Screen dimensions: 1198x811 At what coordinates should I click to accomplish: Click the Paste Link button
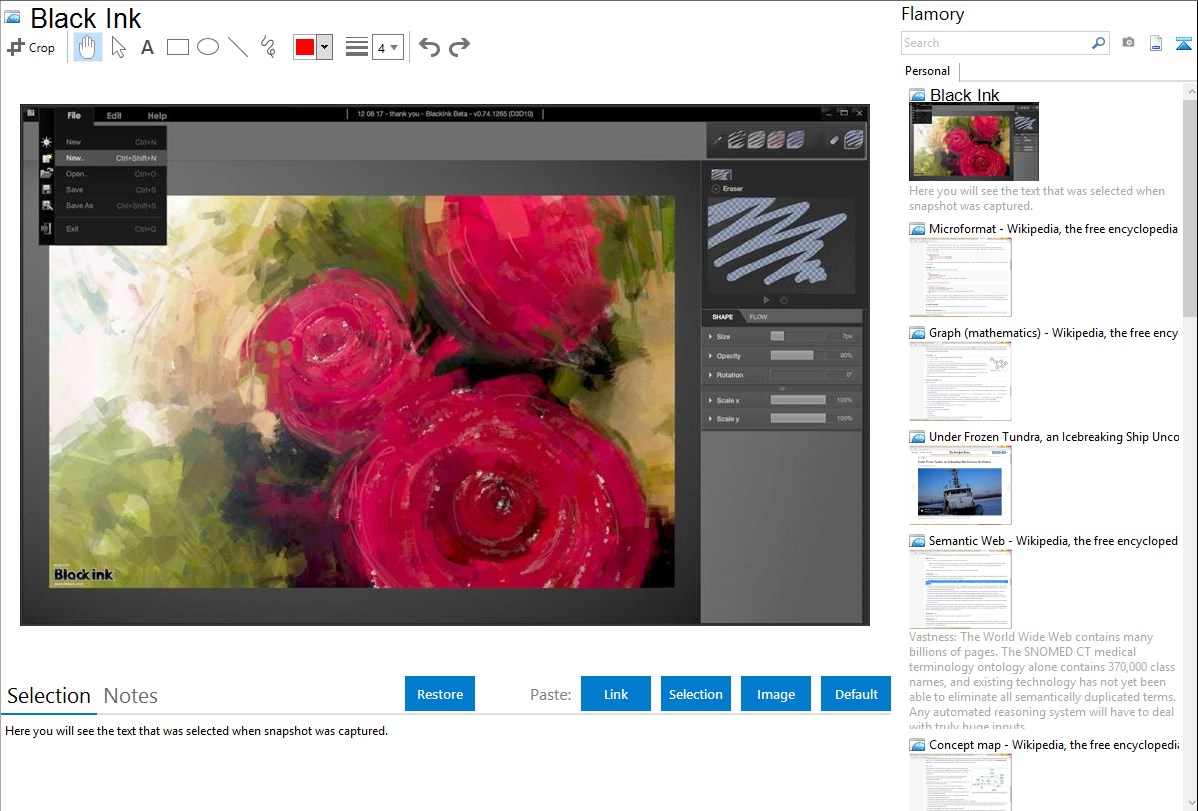[616, 694]
